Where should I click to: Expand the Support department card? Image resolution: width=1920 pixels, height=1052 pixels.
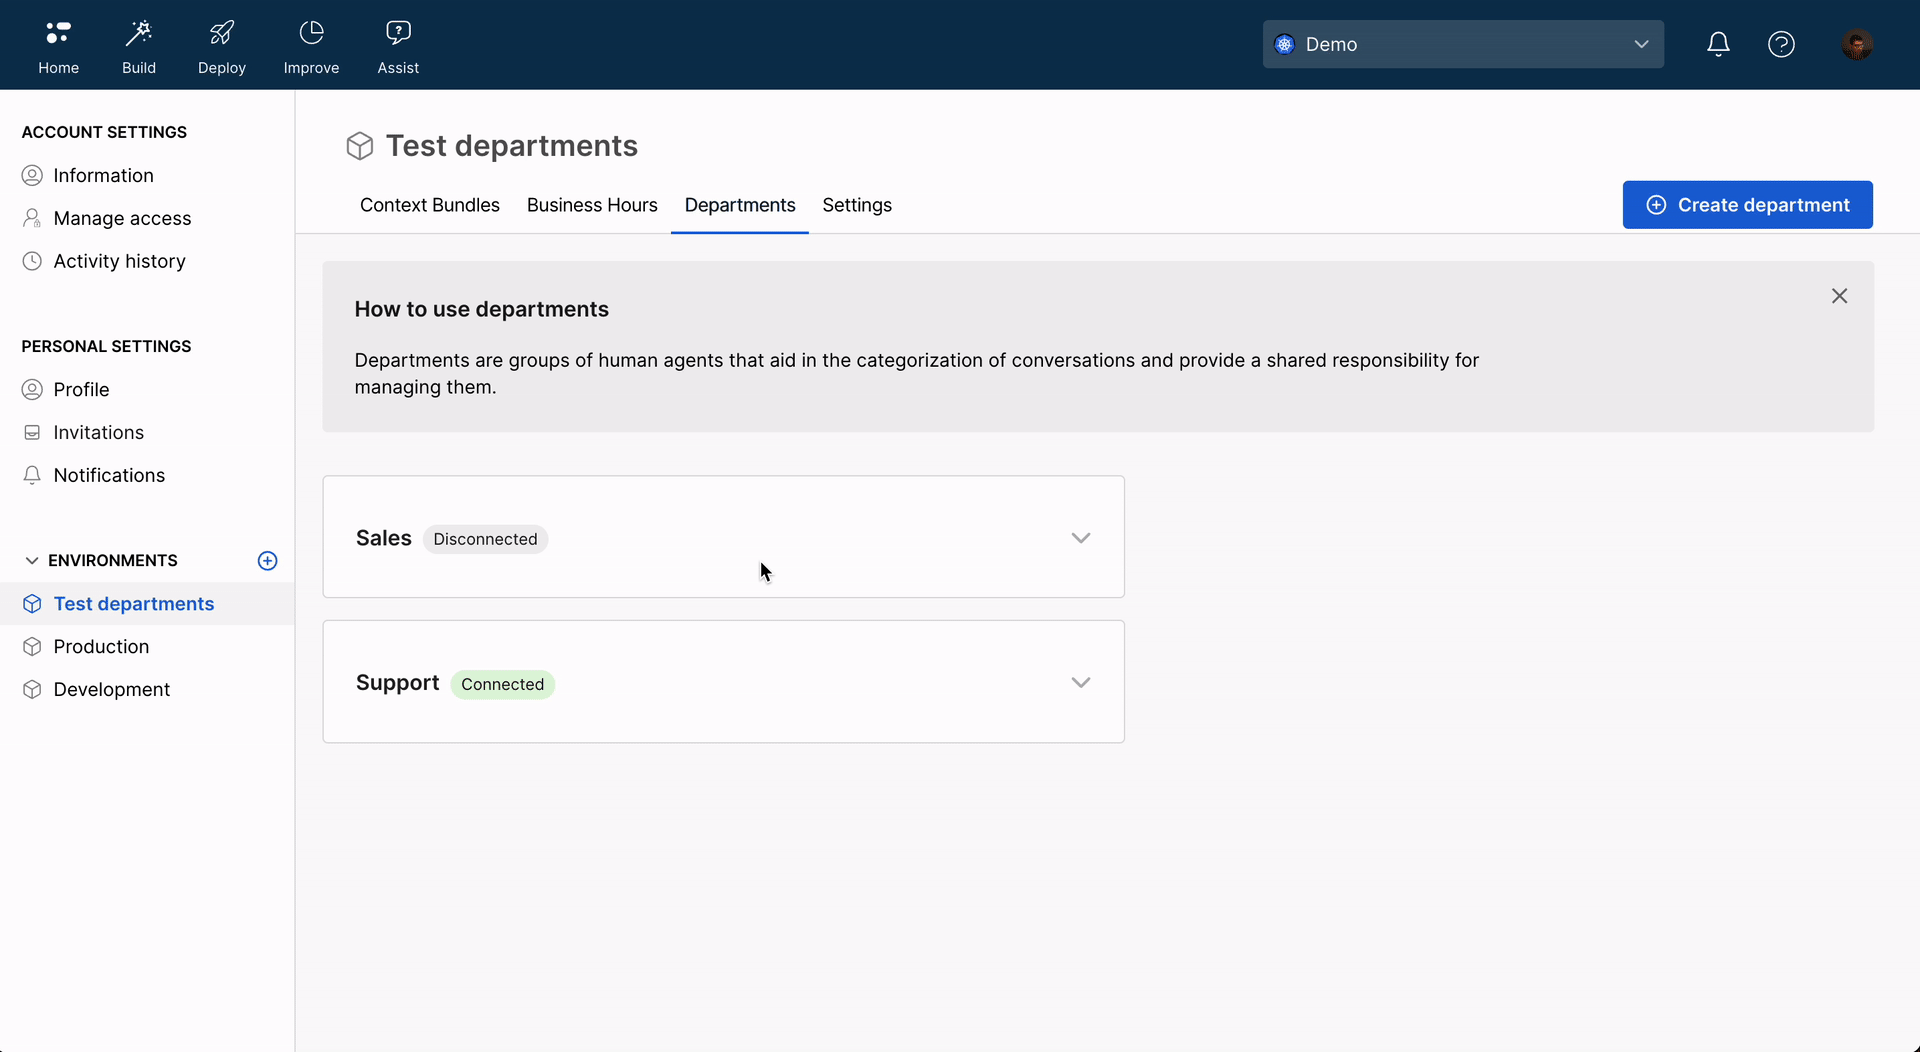click(x=1080, y=683)
